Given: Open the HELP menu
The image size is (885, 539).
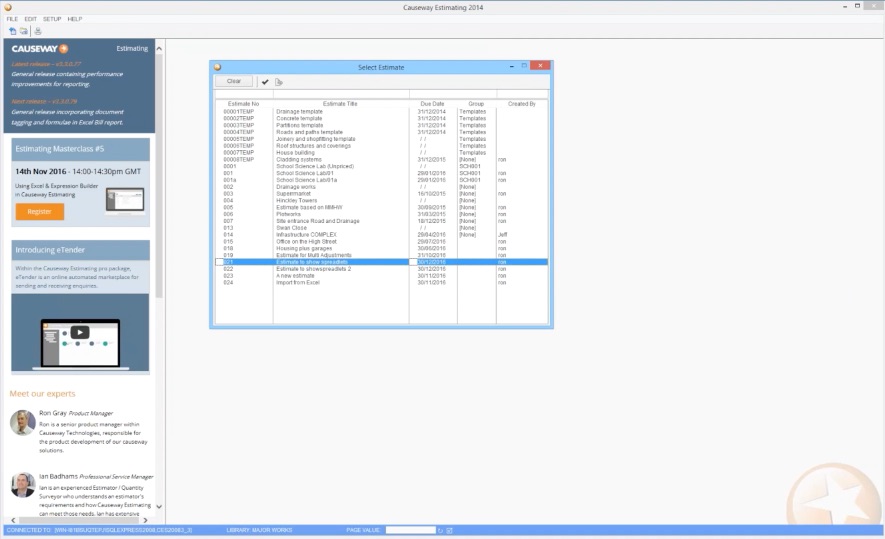Looking at the screenshot, I should tap(75, 19).
